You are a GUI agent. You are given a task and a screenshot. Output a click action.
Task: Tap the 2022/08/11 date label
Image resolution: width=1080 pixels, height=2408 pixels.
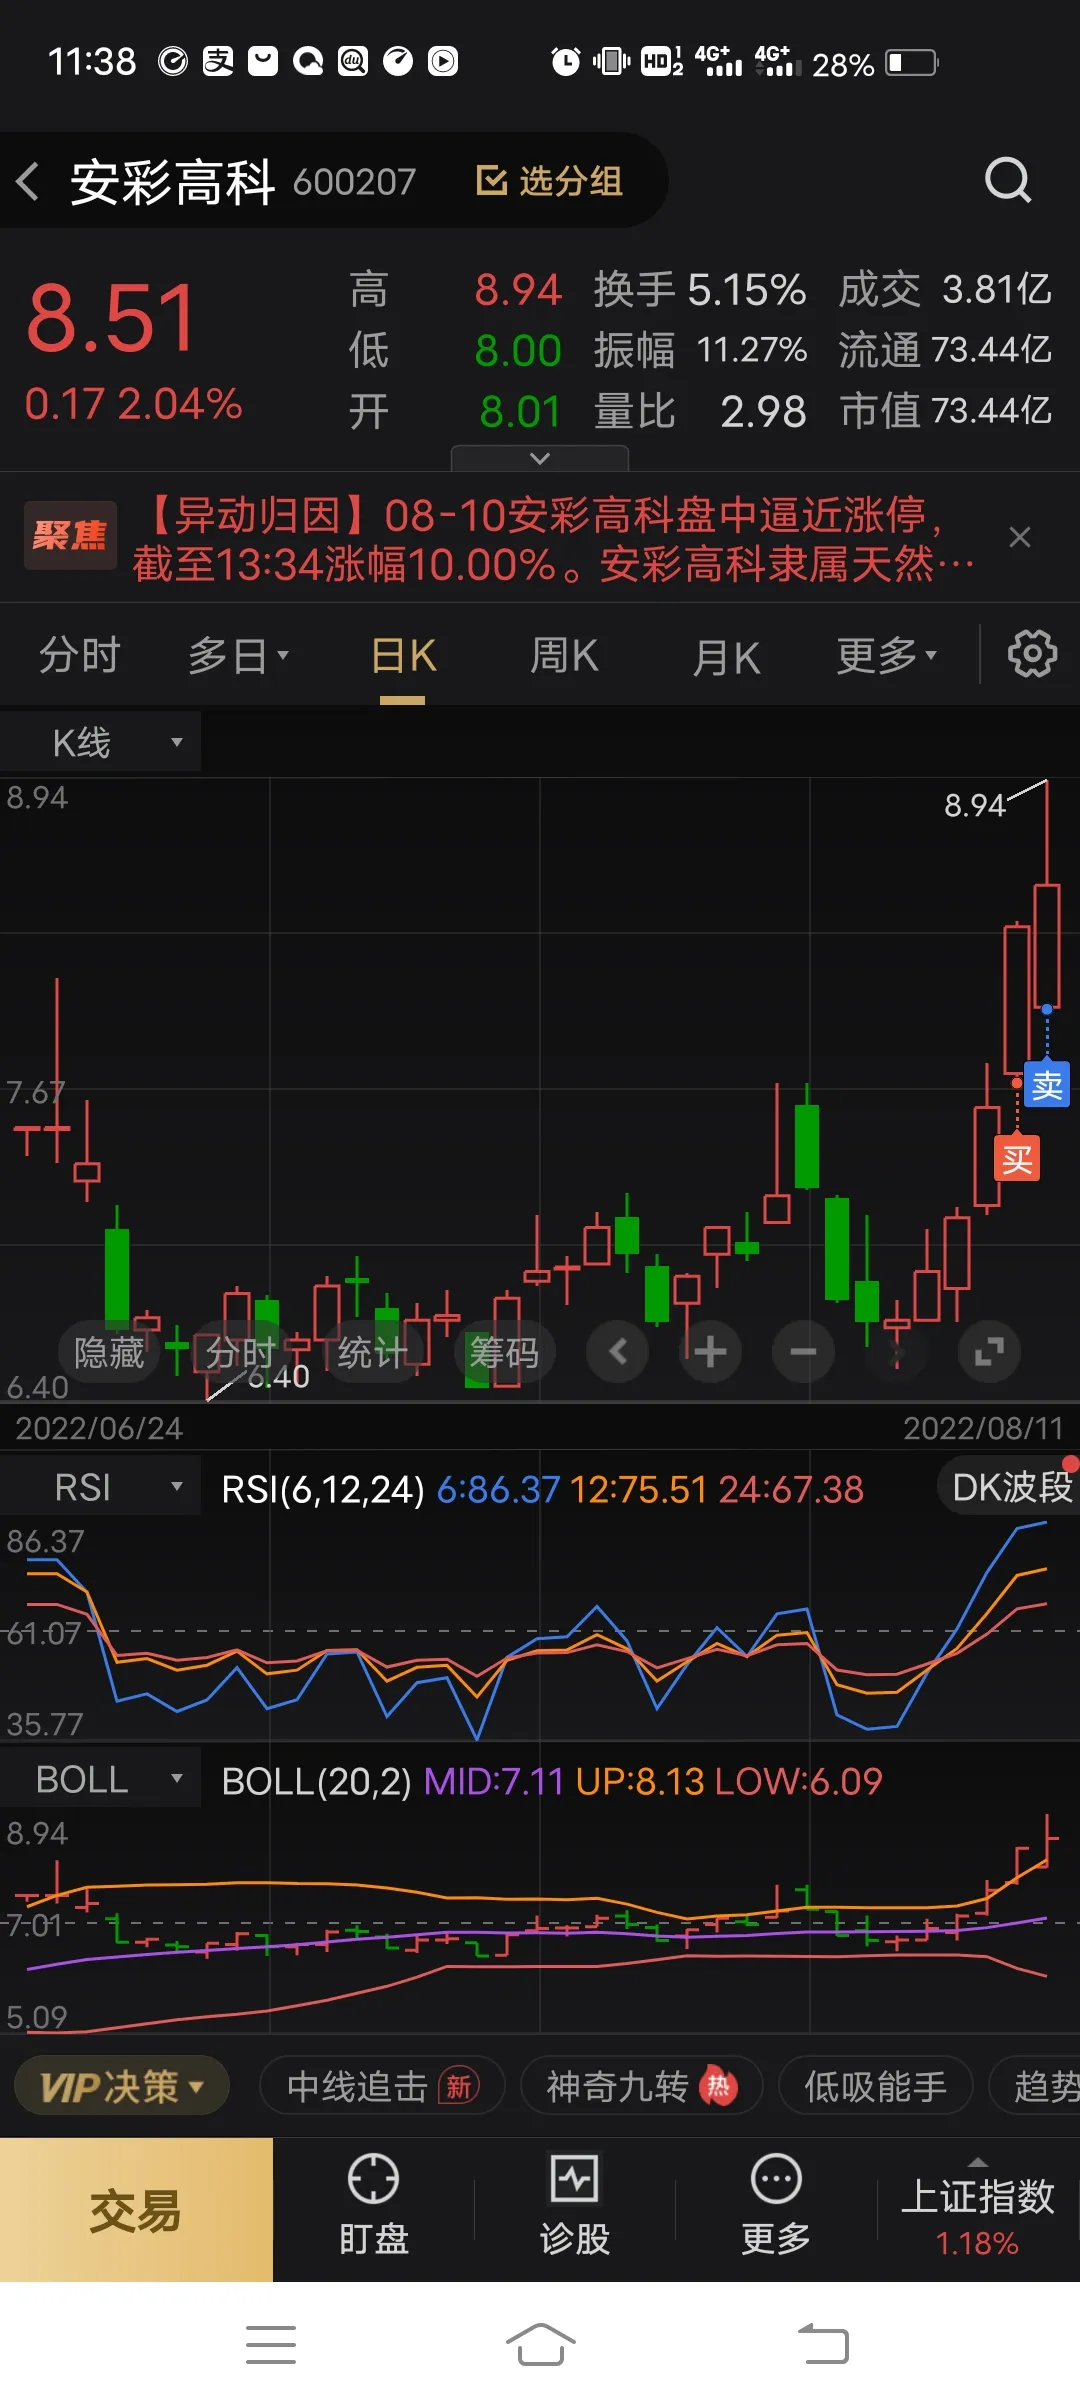click(983, 1428)
